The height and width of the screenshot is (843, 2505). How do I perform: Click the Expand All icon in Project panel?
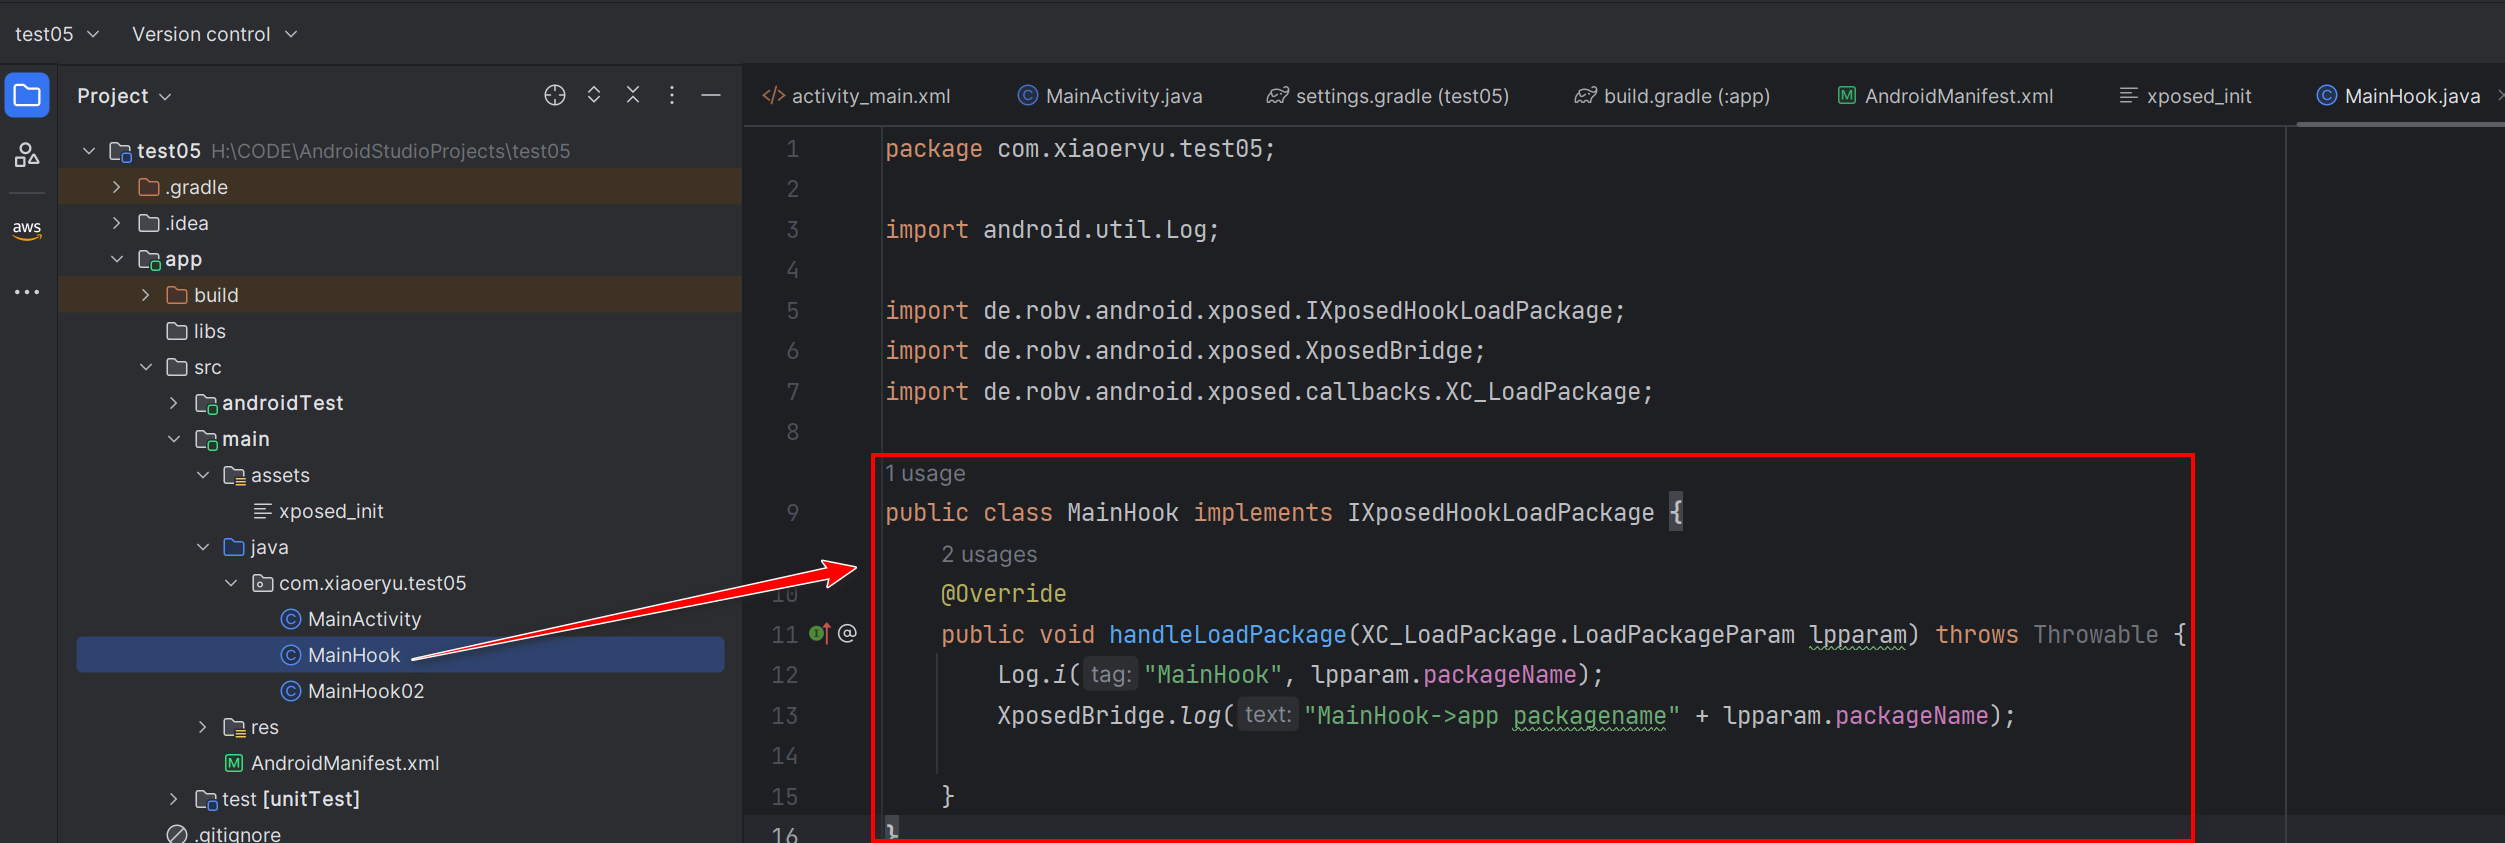point(594,95)
